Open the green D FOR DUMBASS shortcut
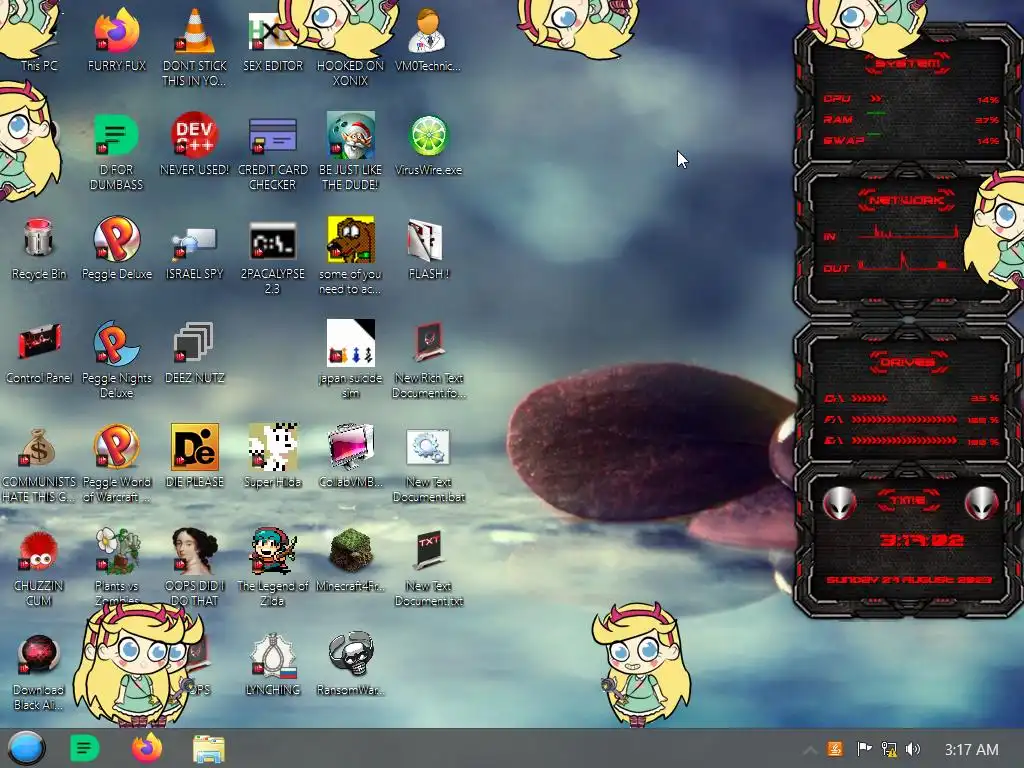This screenshot has height=768, width=1024. coord(116,135)
